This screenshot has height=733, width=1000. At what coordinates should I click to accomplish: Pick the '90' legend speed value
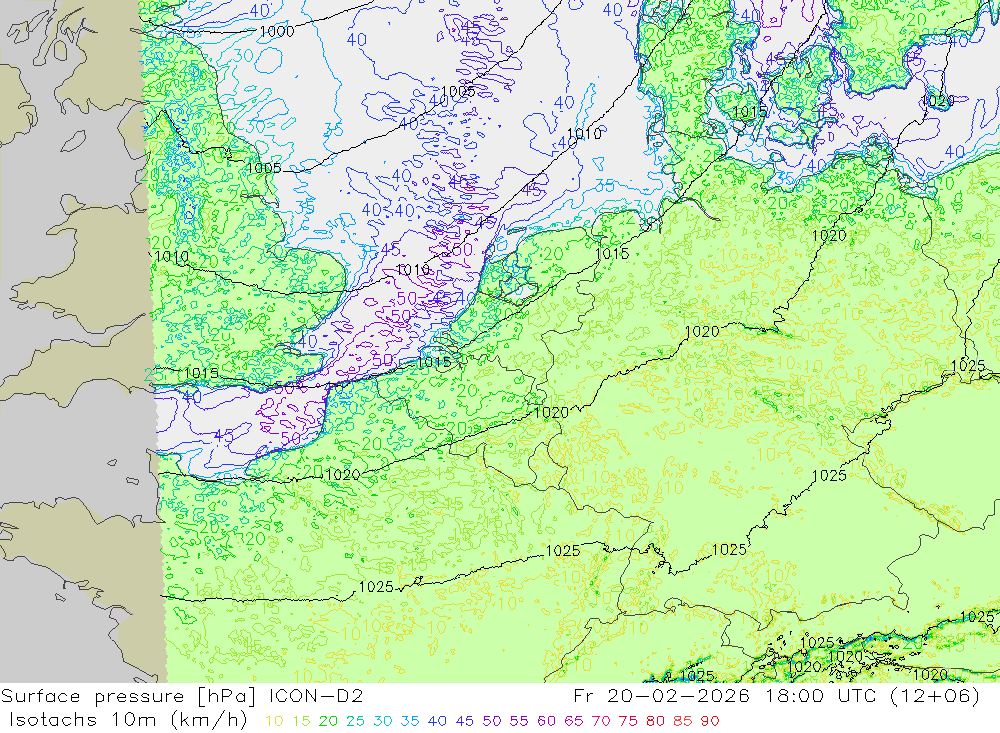tap(710, 721)
